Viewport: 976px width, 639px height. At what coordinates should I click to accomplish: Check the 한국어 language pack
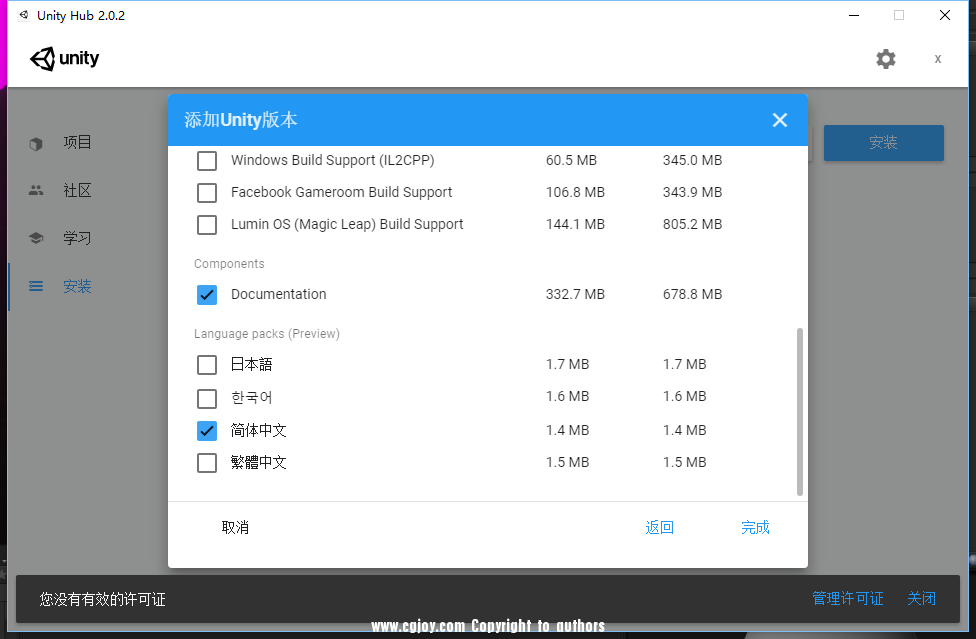[207, 398]
